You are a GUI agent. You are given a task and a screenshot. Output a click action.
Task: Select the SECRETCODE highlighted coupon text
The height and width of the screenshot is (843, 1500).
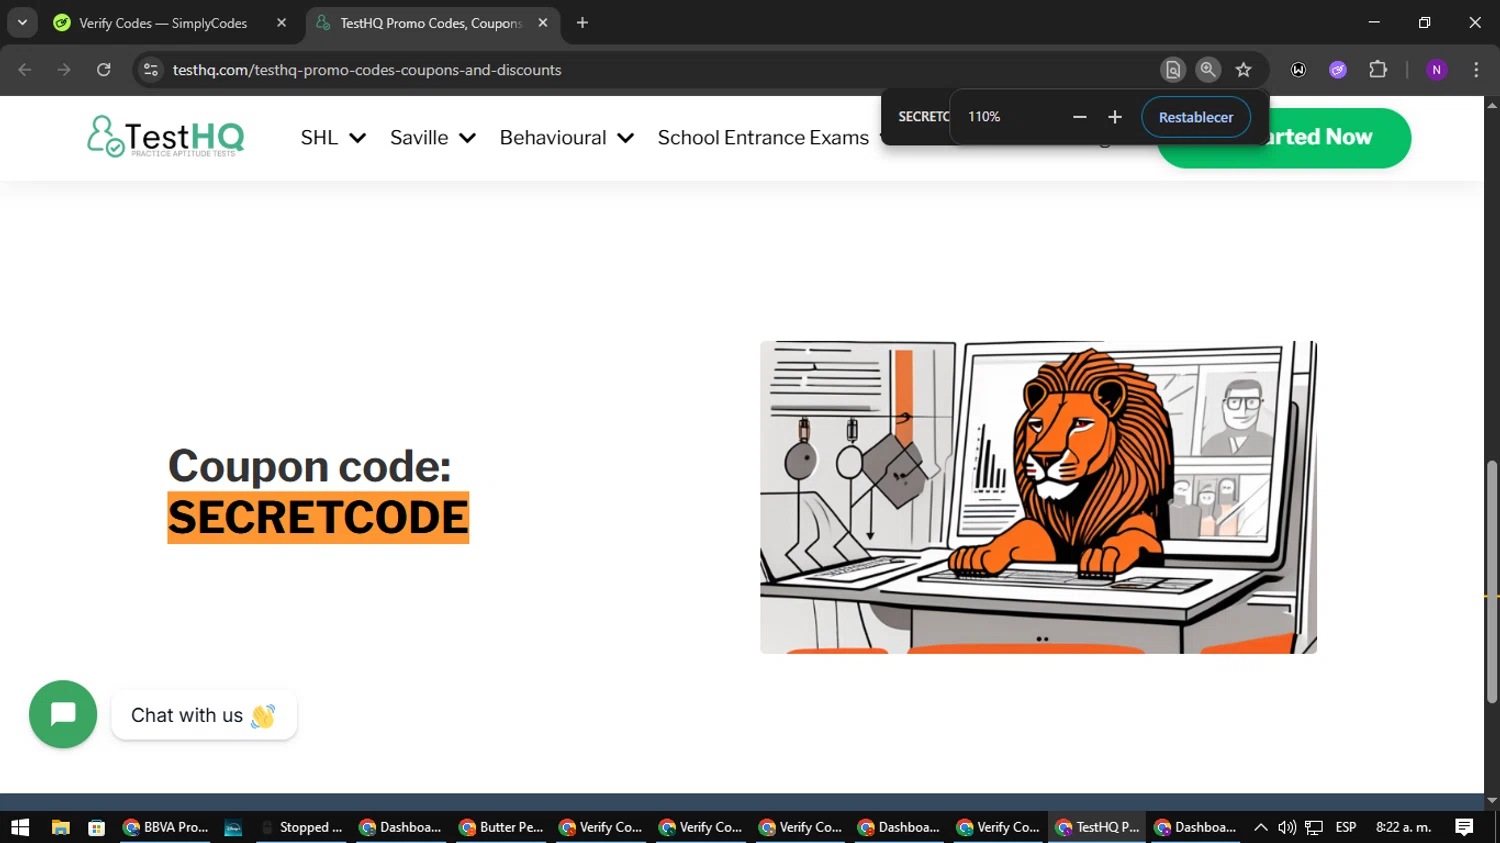point(318,517)
